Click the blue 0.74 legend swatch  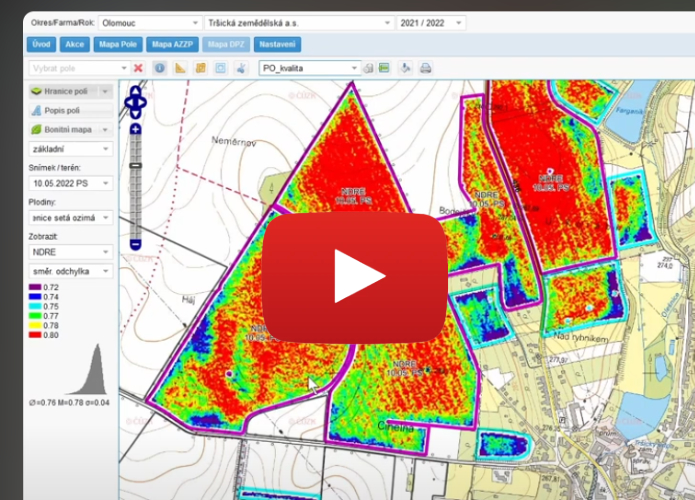tap(35, 297)
